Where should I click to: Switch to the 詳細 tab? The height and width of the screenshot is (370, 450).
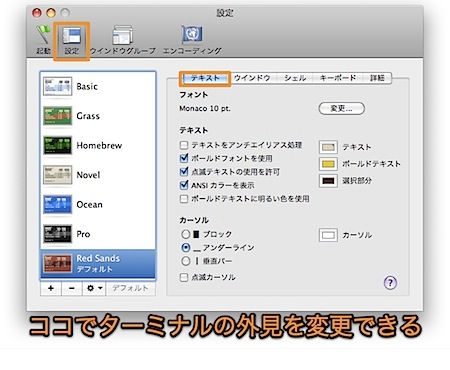(377, 78)
